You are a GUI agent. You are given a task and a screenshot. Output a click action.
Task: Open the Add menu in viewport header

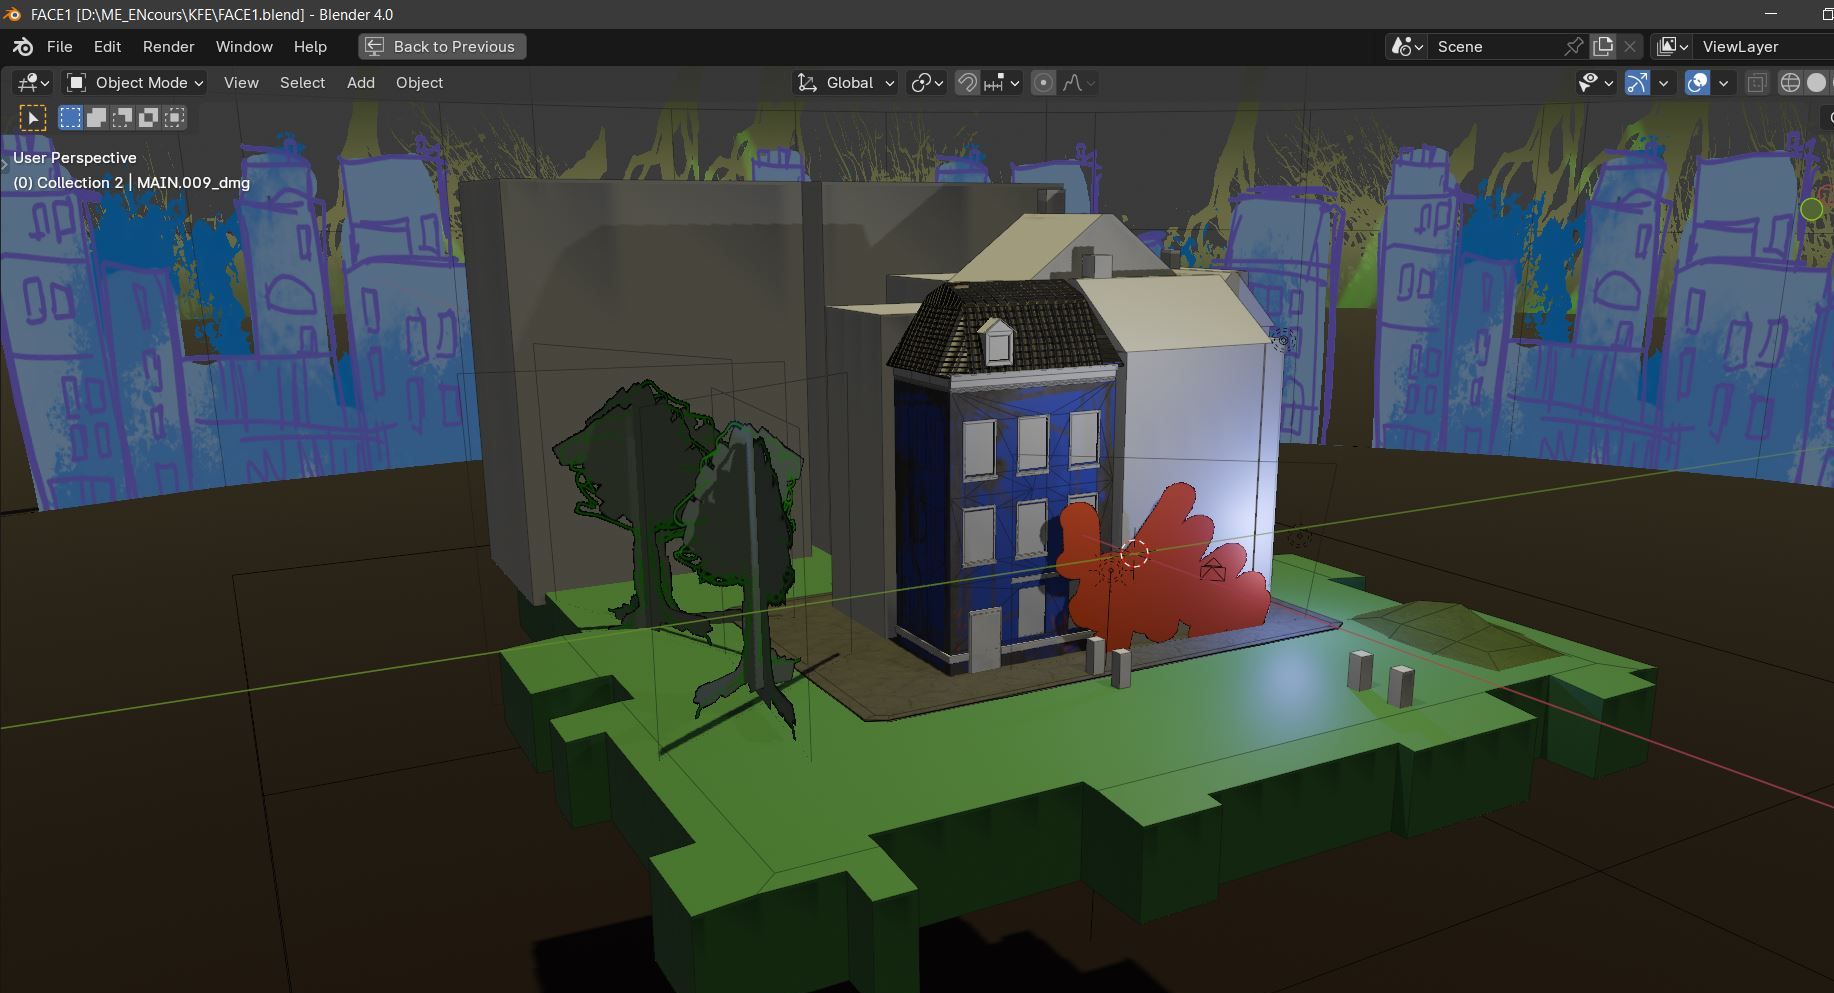[x=360, y=83]
